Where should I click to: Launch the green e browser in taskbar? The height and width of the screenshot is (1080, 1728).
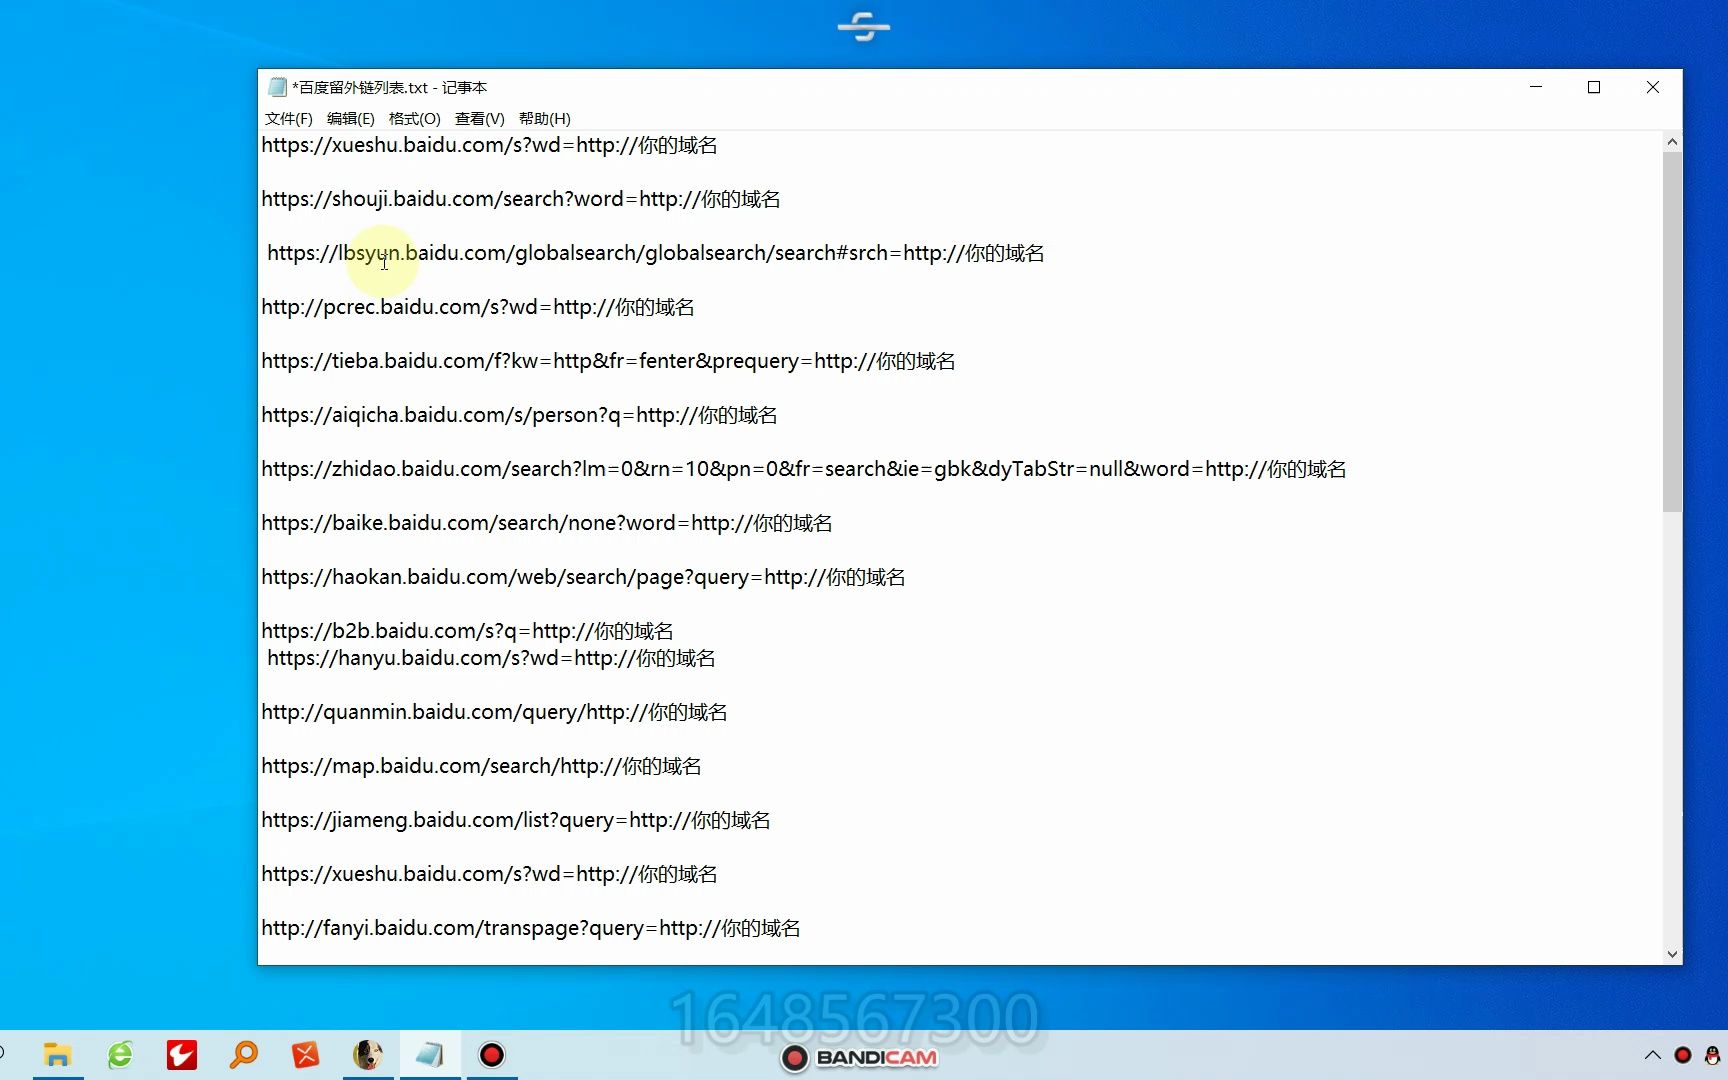pyautogui.click(x=120, y=1055)
